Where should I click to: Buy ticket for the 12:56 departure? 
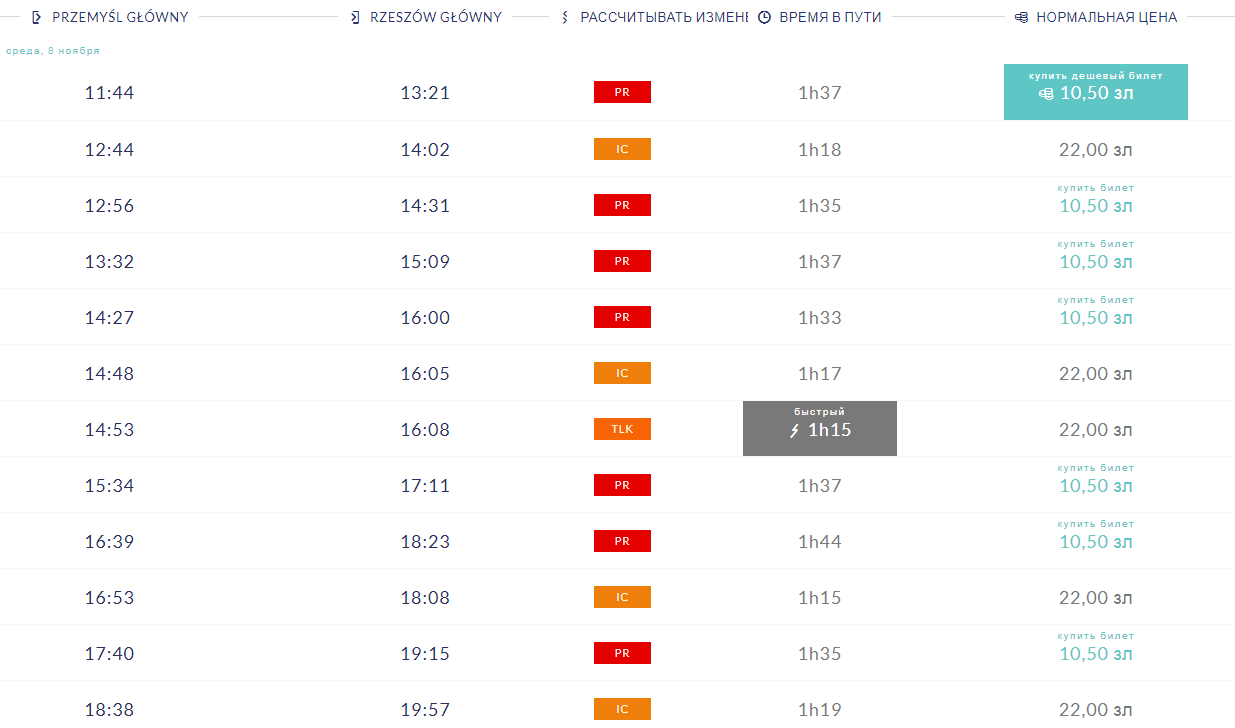[1096, 199]
